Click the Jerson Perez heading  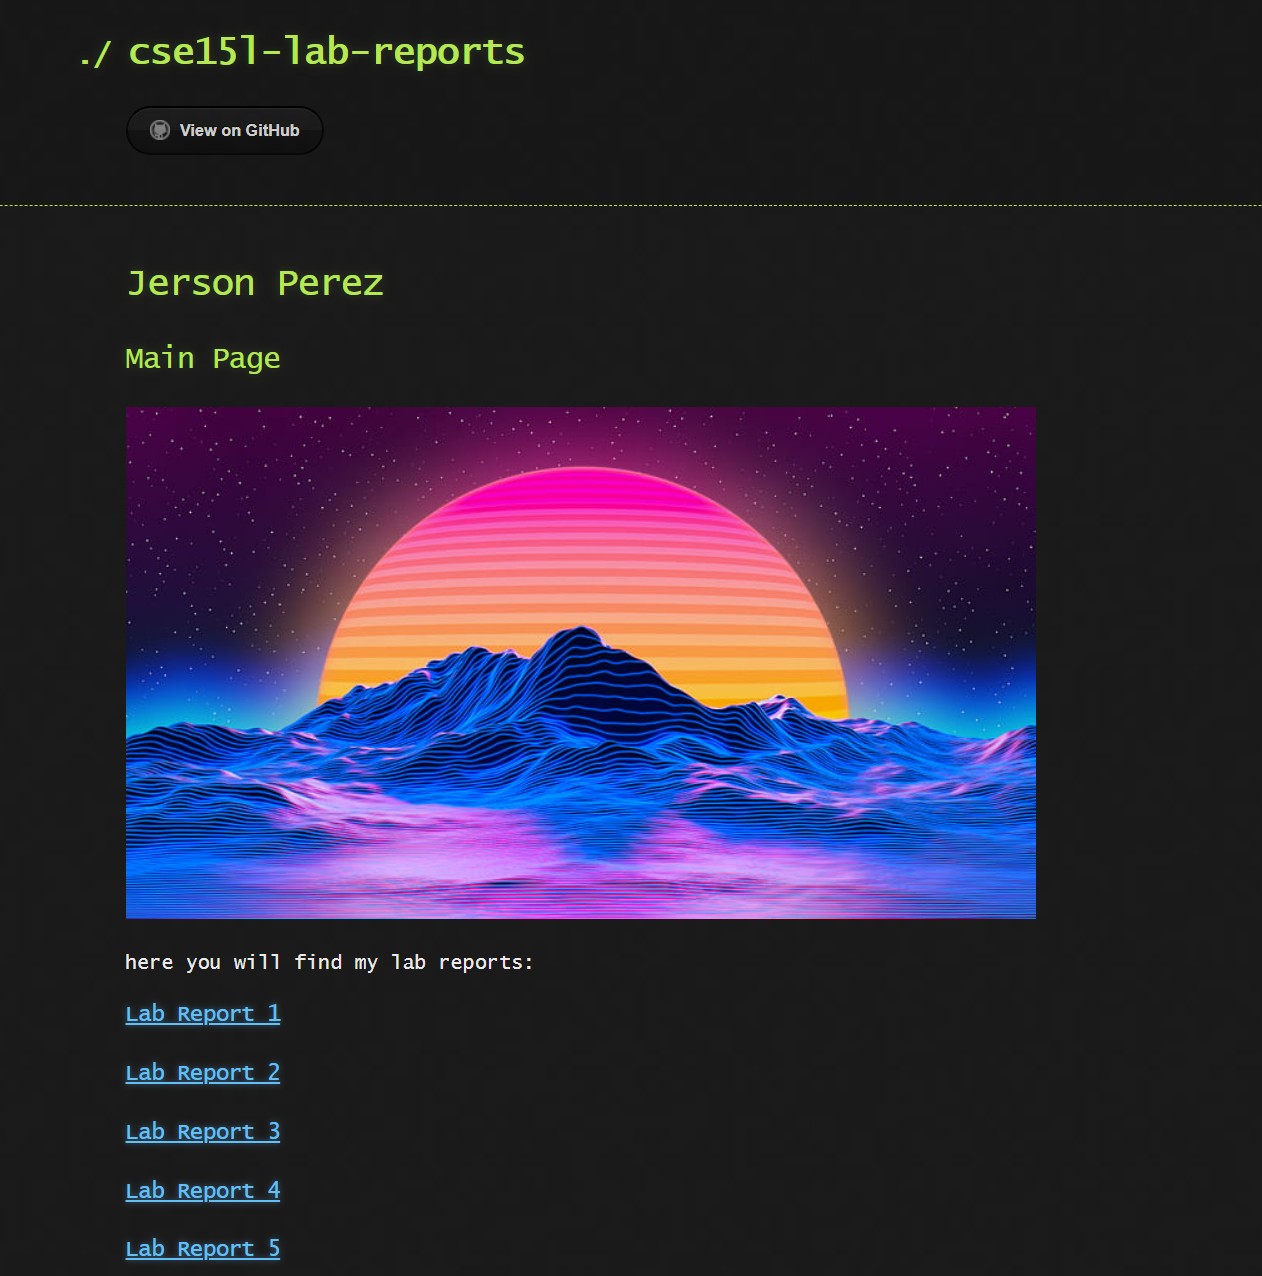(253, 283)
